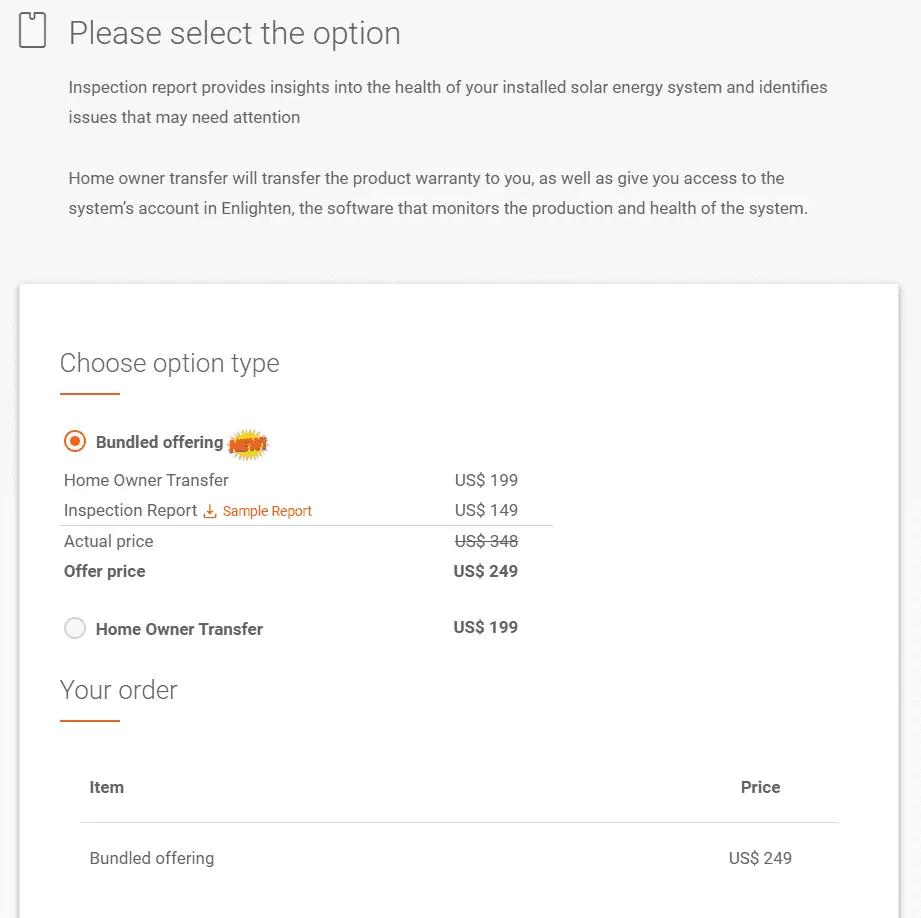Click the Please select the option title
Viewport: 921px width, 918px height.
[235, 33]
